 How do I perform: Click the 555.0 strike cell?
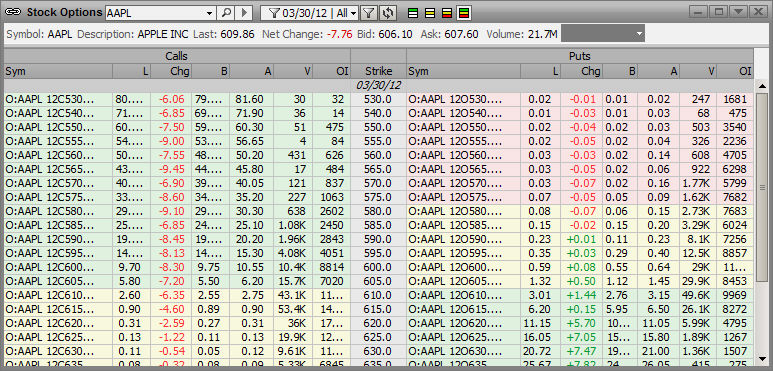coord(378,141)
